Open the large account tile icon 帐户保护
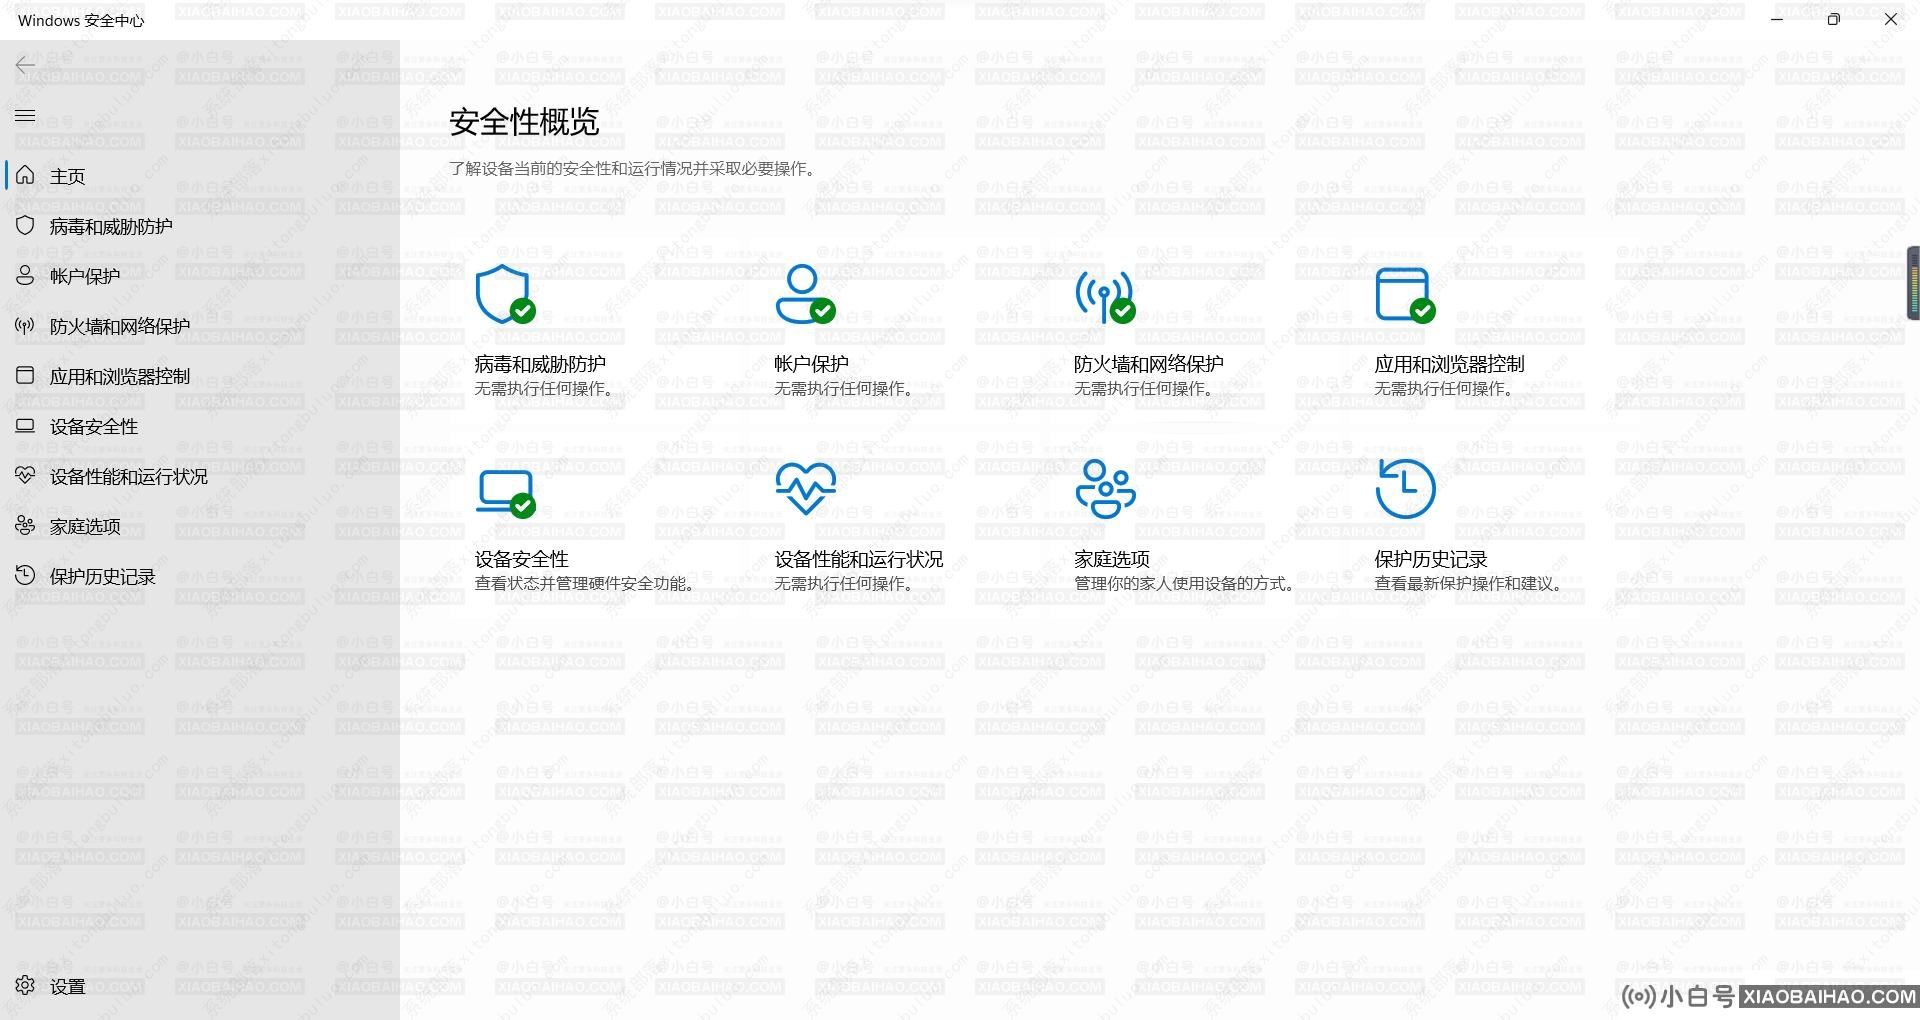The width and height of the screenshot is (1920, 1020). [805, 294]
